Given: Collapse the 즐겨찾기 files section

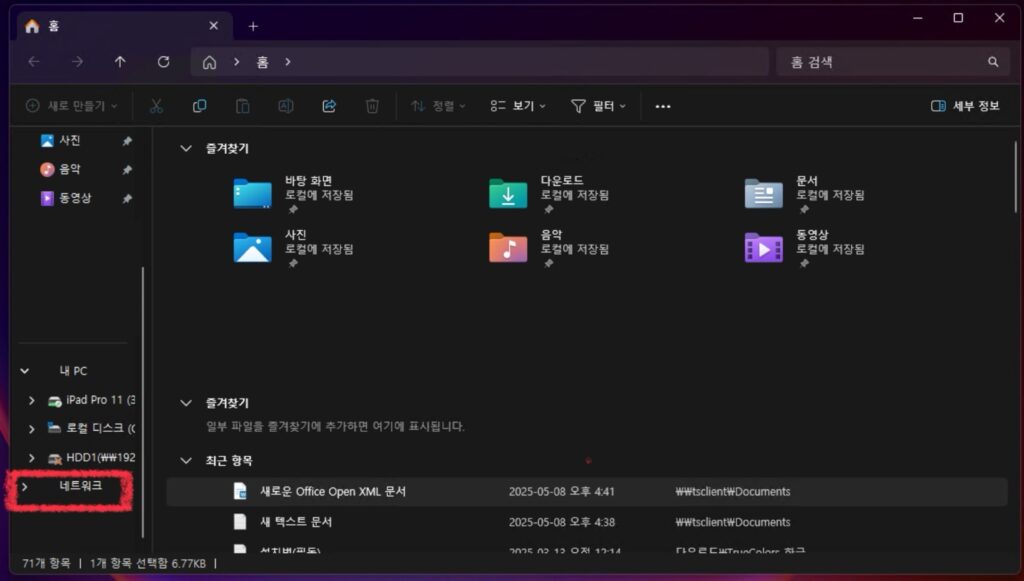Looking at the screenshot, I should point(186,403).
